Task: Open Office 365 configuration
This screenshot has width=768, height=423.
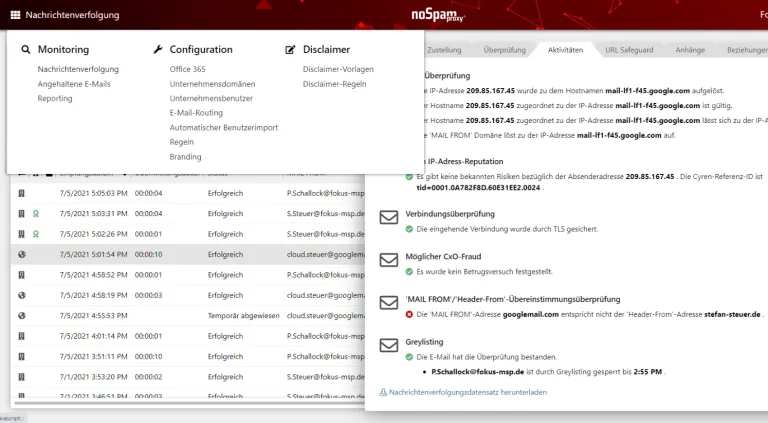Action: (188, 70)
